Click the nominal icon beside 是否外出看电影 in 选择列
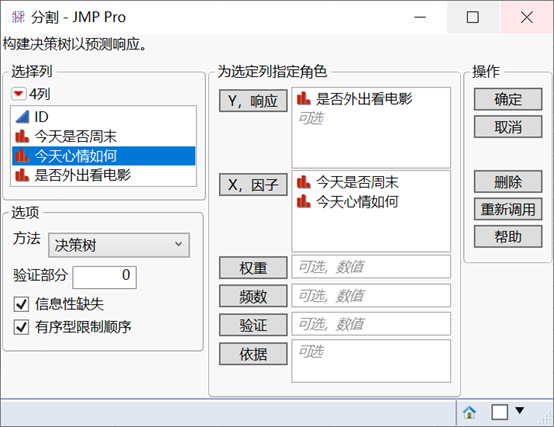Image resolution: width=554 pixels, height=427 pixels. 22,175
